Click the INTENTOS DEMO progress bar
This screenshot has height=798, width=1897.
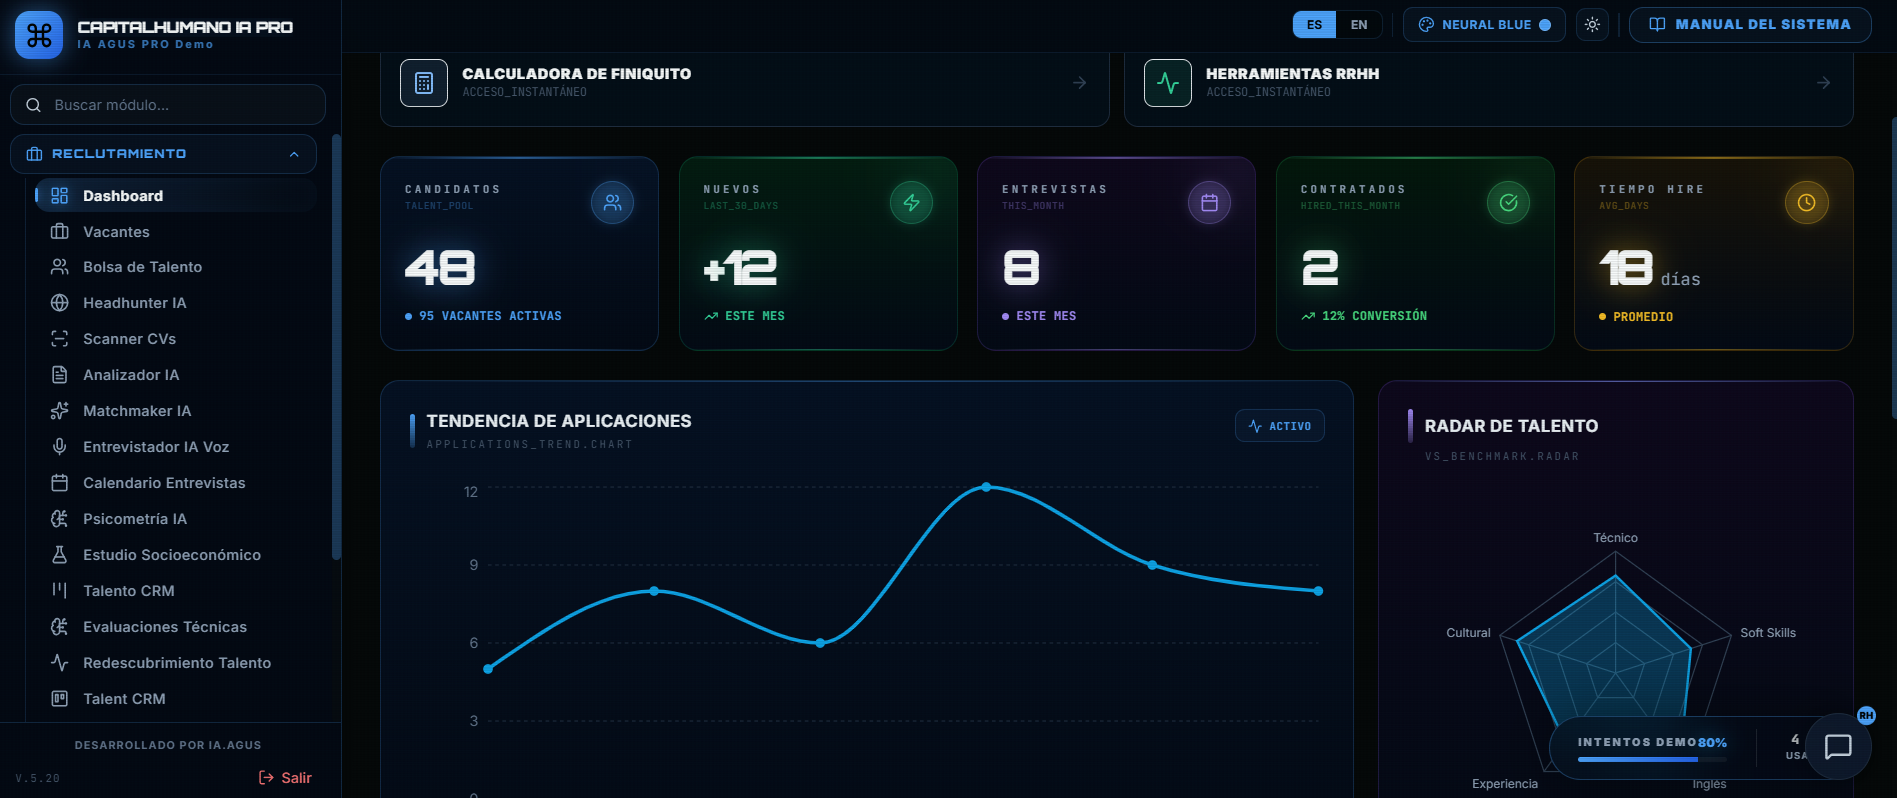tap(1652, 760)
